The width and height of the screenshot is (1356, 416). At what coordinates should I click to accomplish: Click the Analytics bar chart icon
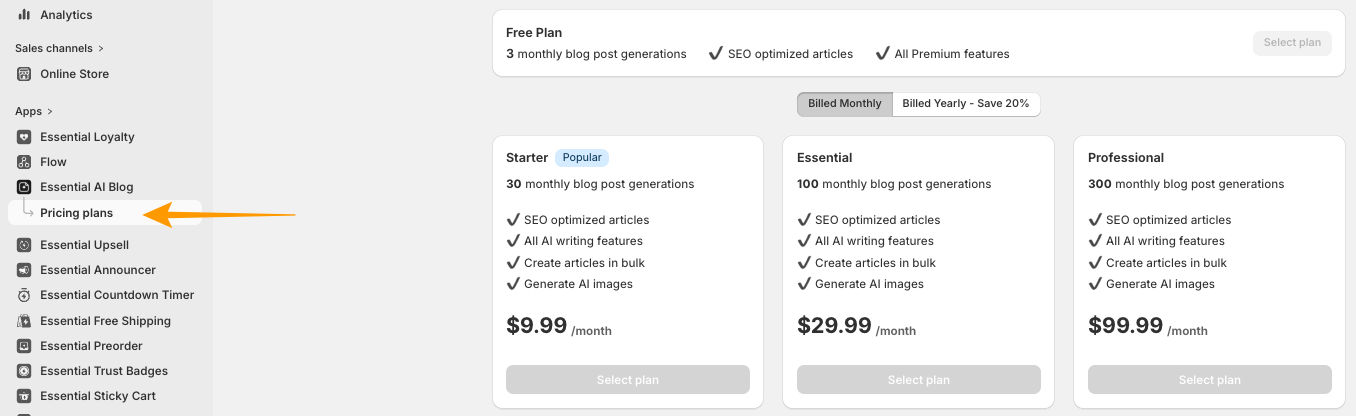coord(24,15)
